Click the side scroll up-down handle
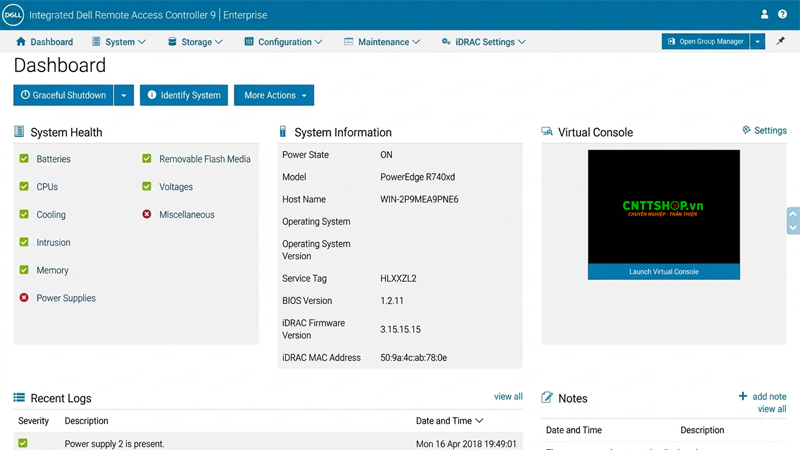The image size is (800, 450). (x=793, y=220)
